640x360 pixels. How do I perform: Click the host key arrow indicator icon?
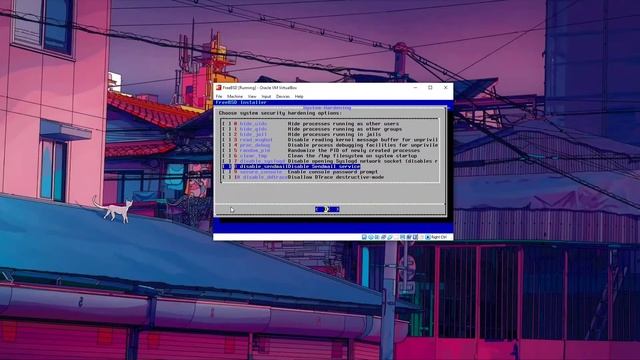click(428, 237)
